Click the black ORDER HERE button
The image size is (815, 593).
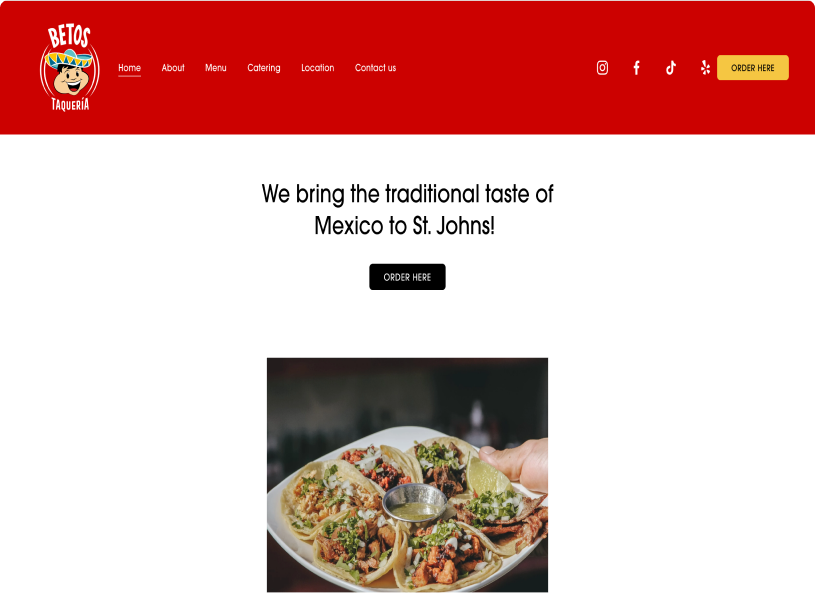coord(408,277)
